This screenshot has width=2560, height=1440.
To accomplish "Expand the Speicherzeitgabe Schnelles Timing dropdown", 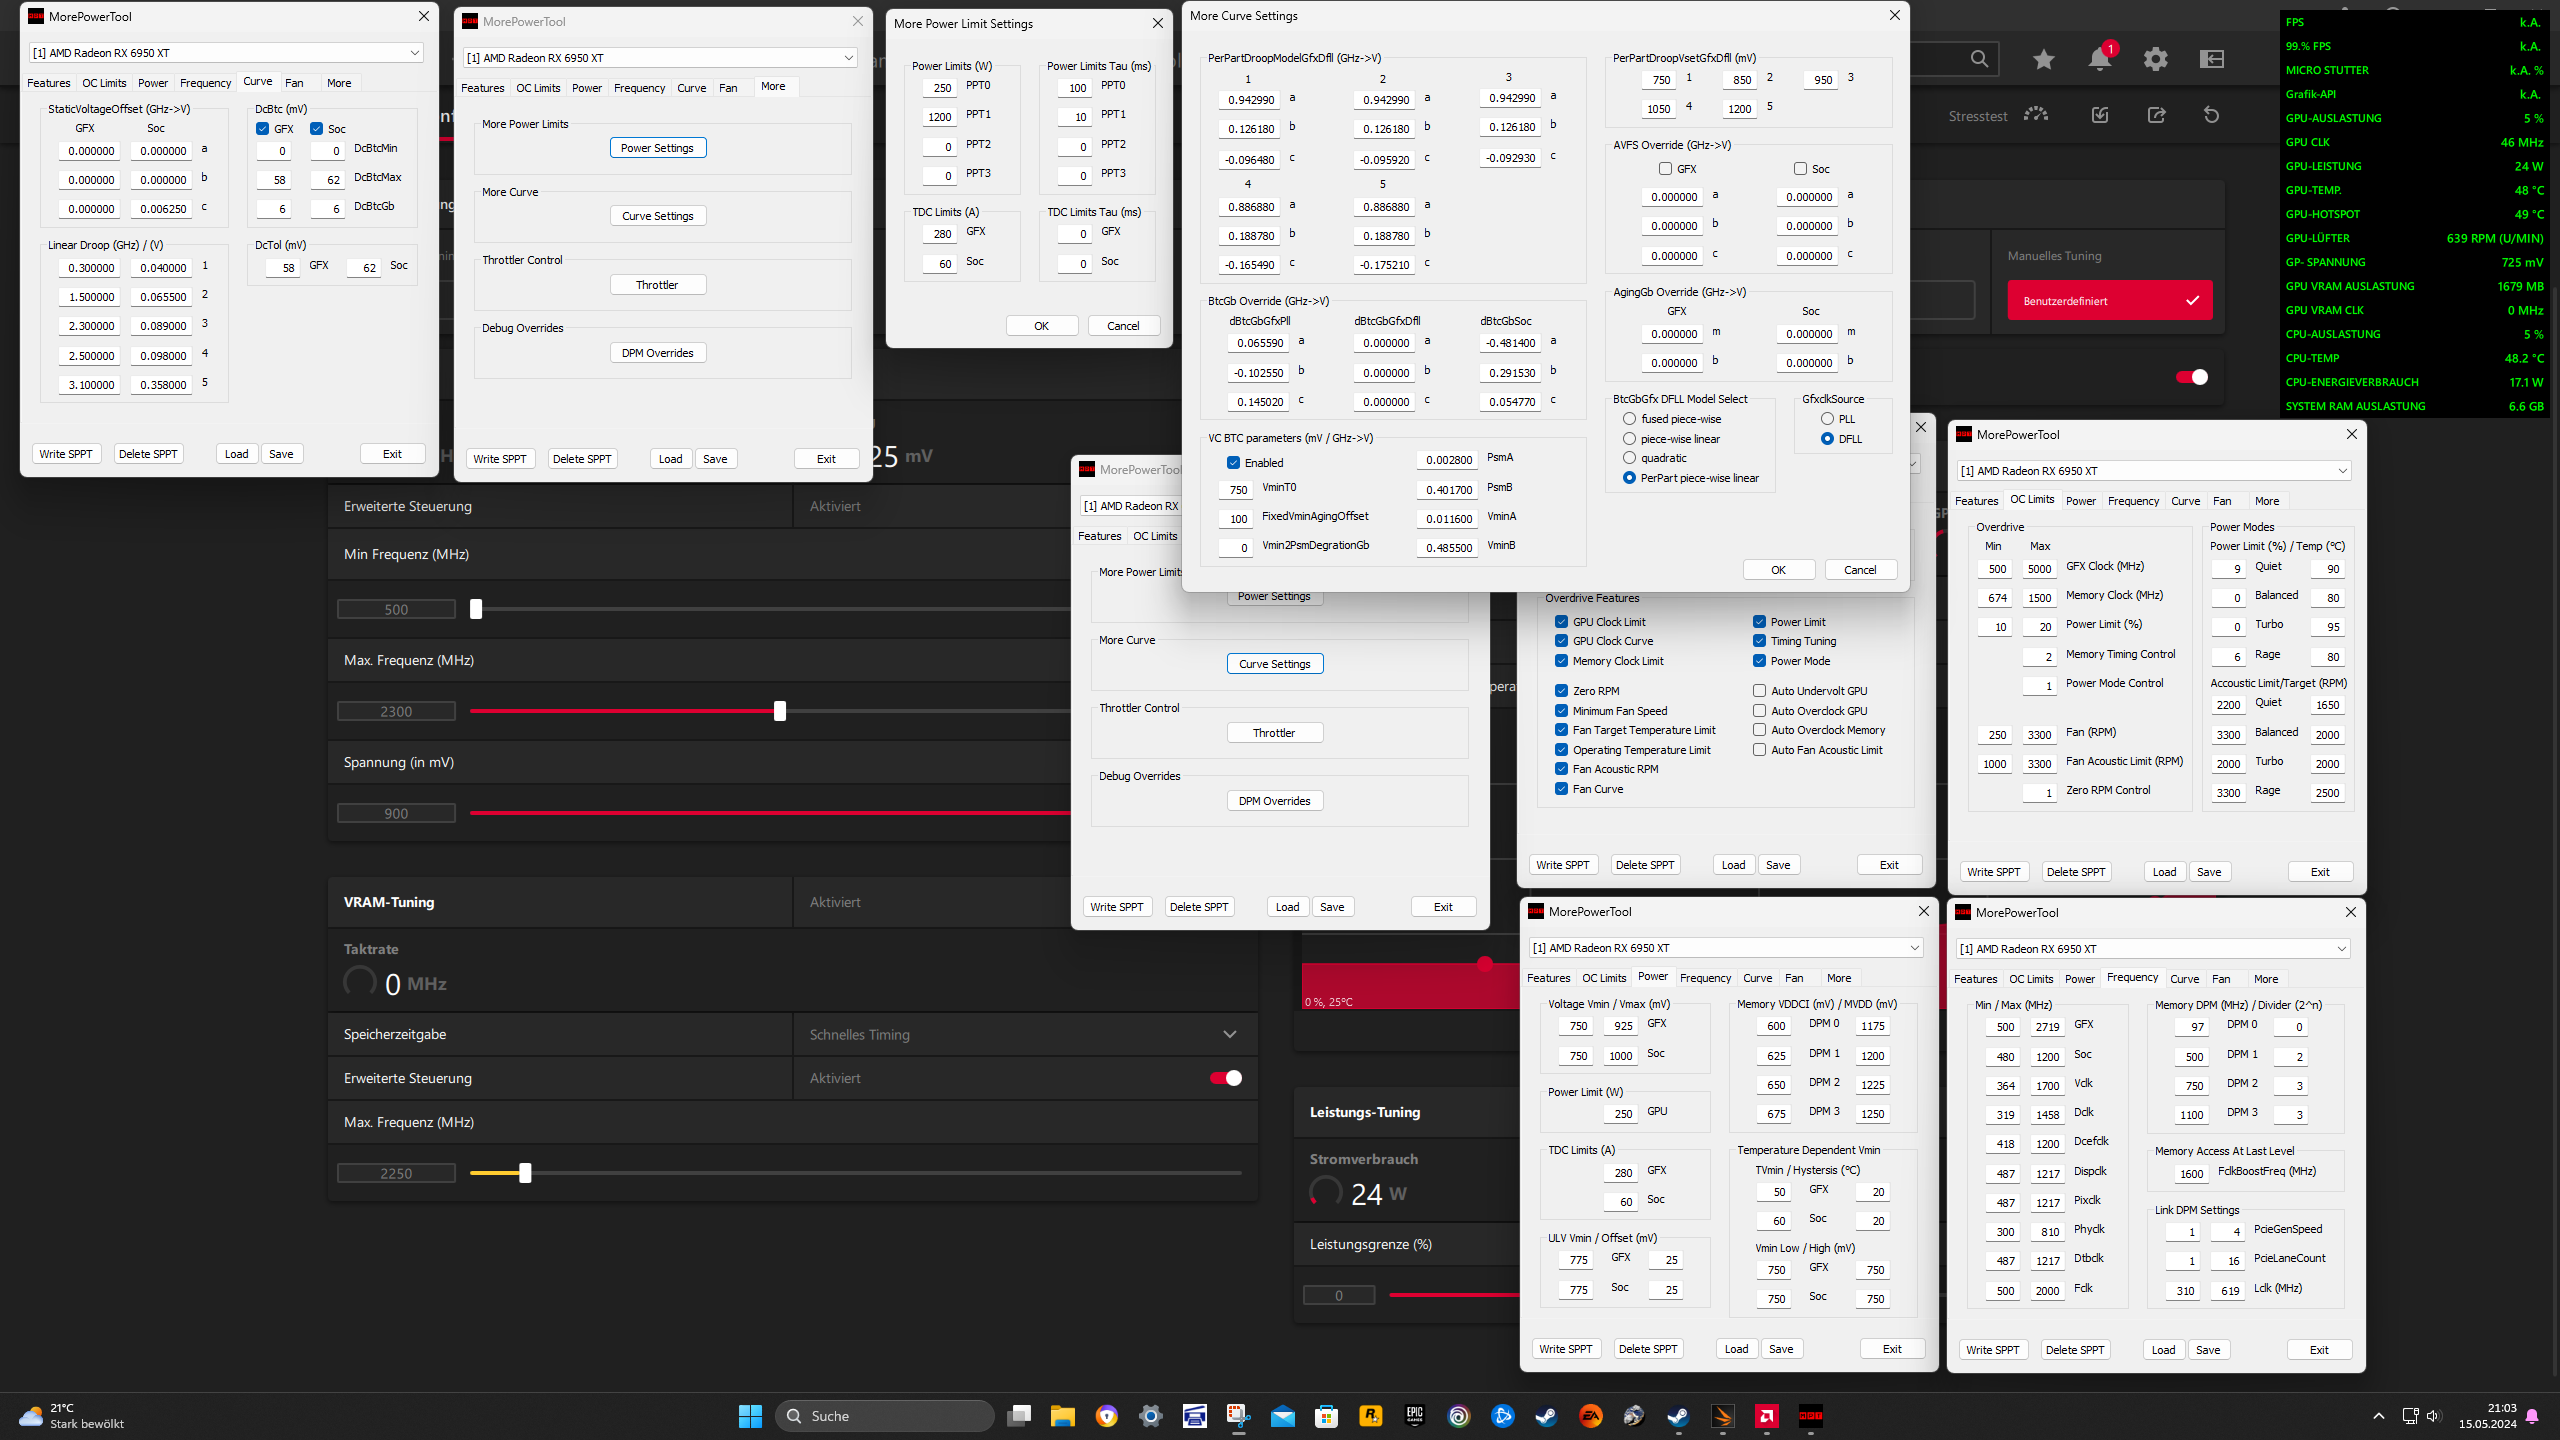I will [1229, 1035].
